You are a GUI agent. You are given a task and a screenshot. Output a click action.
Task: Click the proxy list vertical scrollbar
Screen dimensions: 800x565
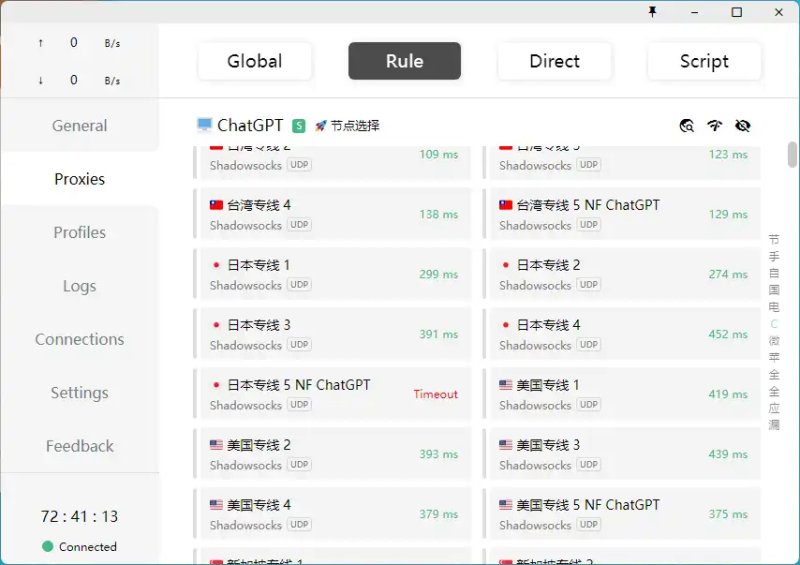pyautogui.click(x=792, y=155)
